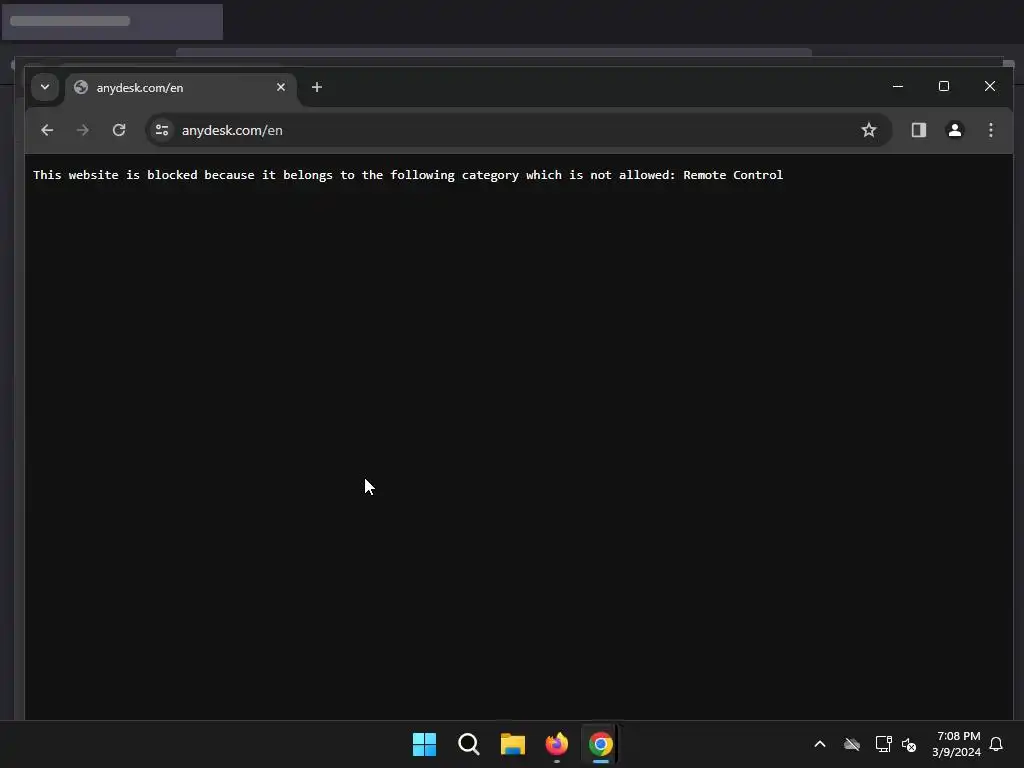Toggle the Chrome side panel
This screenshot has width=1024, height=768.
[x=919, y=130]
